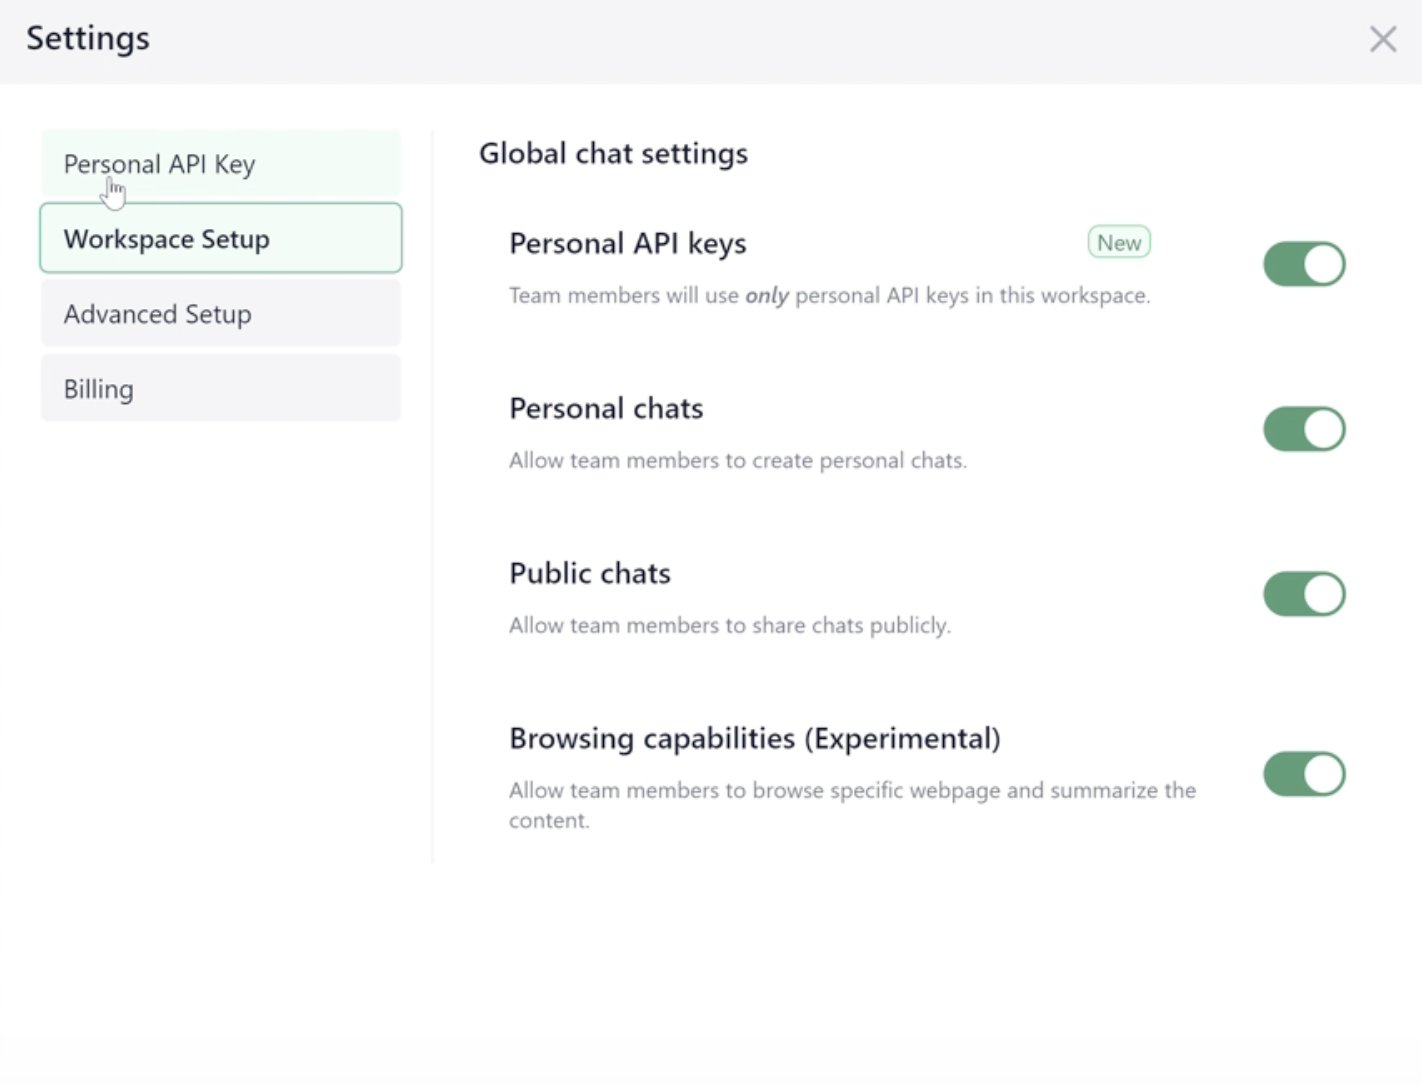Click the Browsing capabilities (Experimental) label
The height and width of the screenshot is (1084, 1422).
pyautogui.click(x=755, y=738)
